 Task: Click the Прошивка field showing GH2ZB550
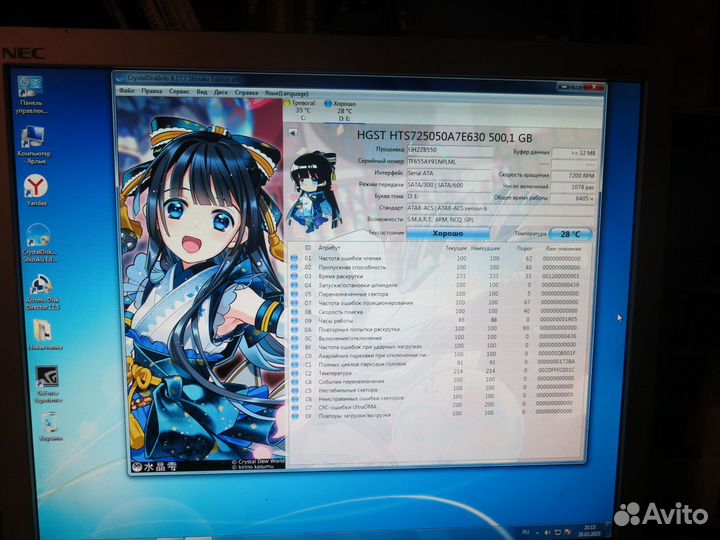click(x=450, y=150)
